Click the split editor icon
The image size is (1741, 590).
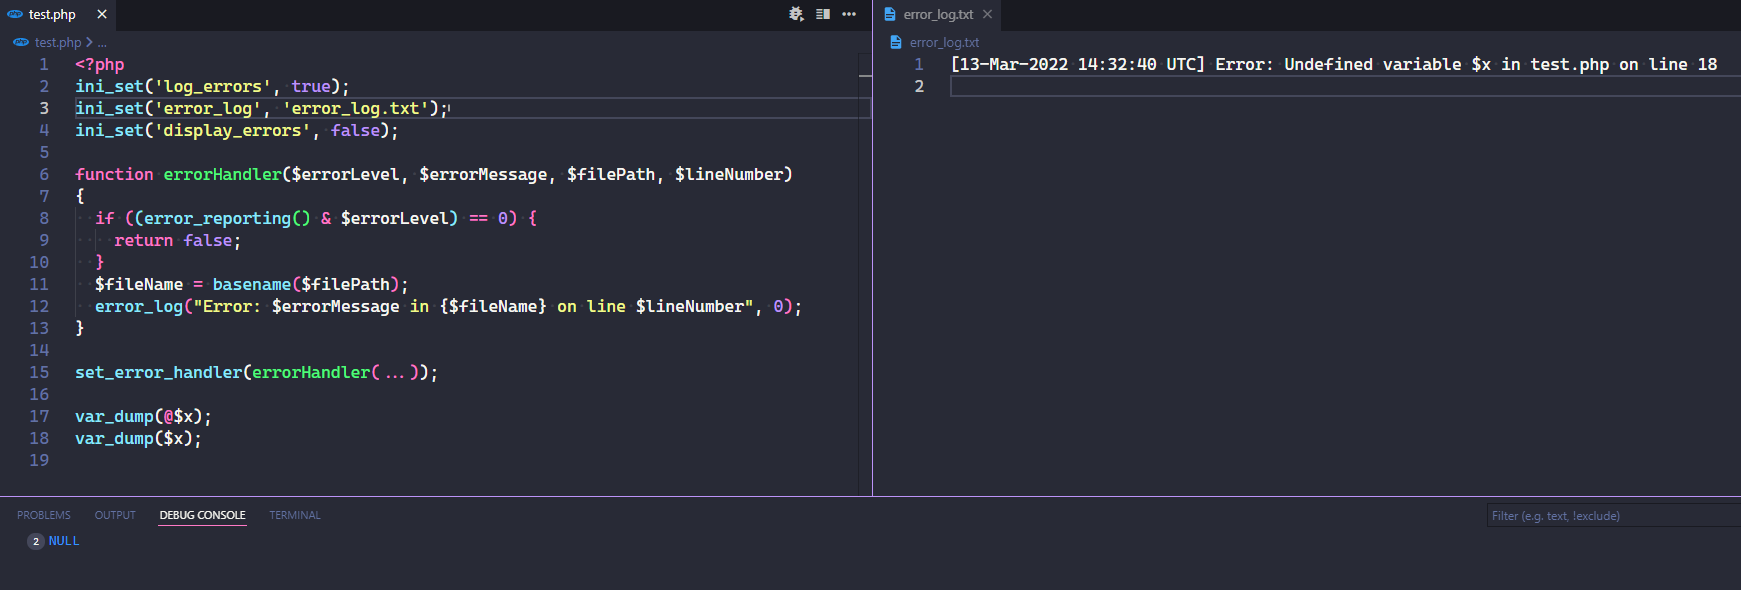click(823, 14)
